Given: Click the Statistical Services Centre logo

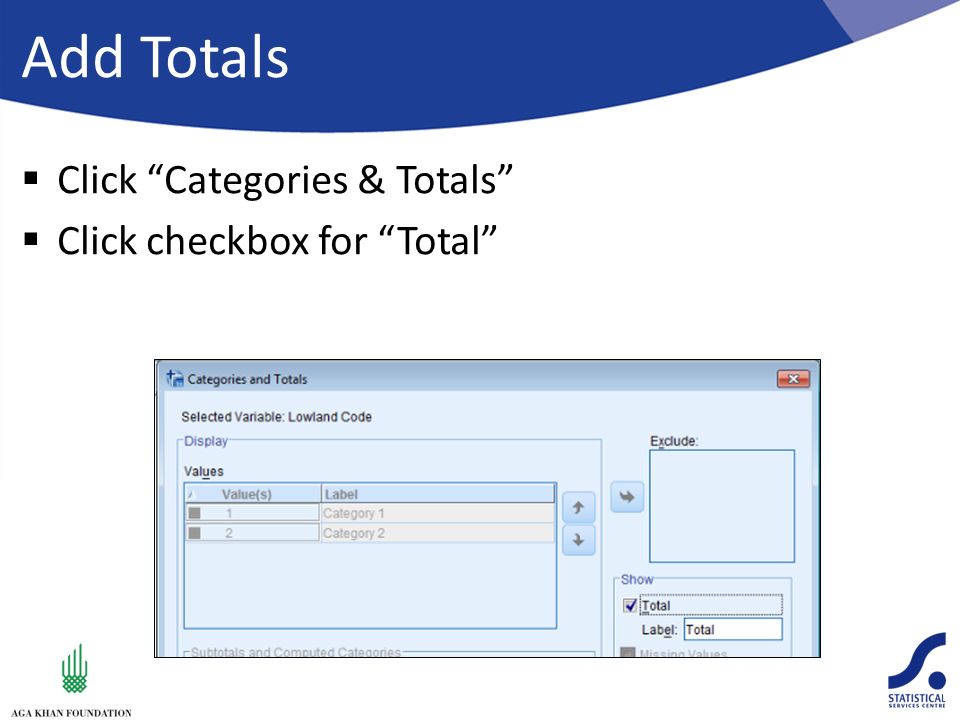Looking at the screenshot, I should [x=917, y=671].
